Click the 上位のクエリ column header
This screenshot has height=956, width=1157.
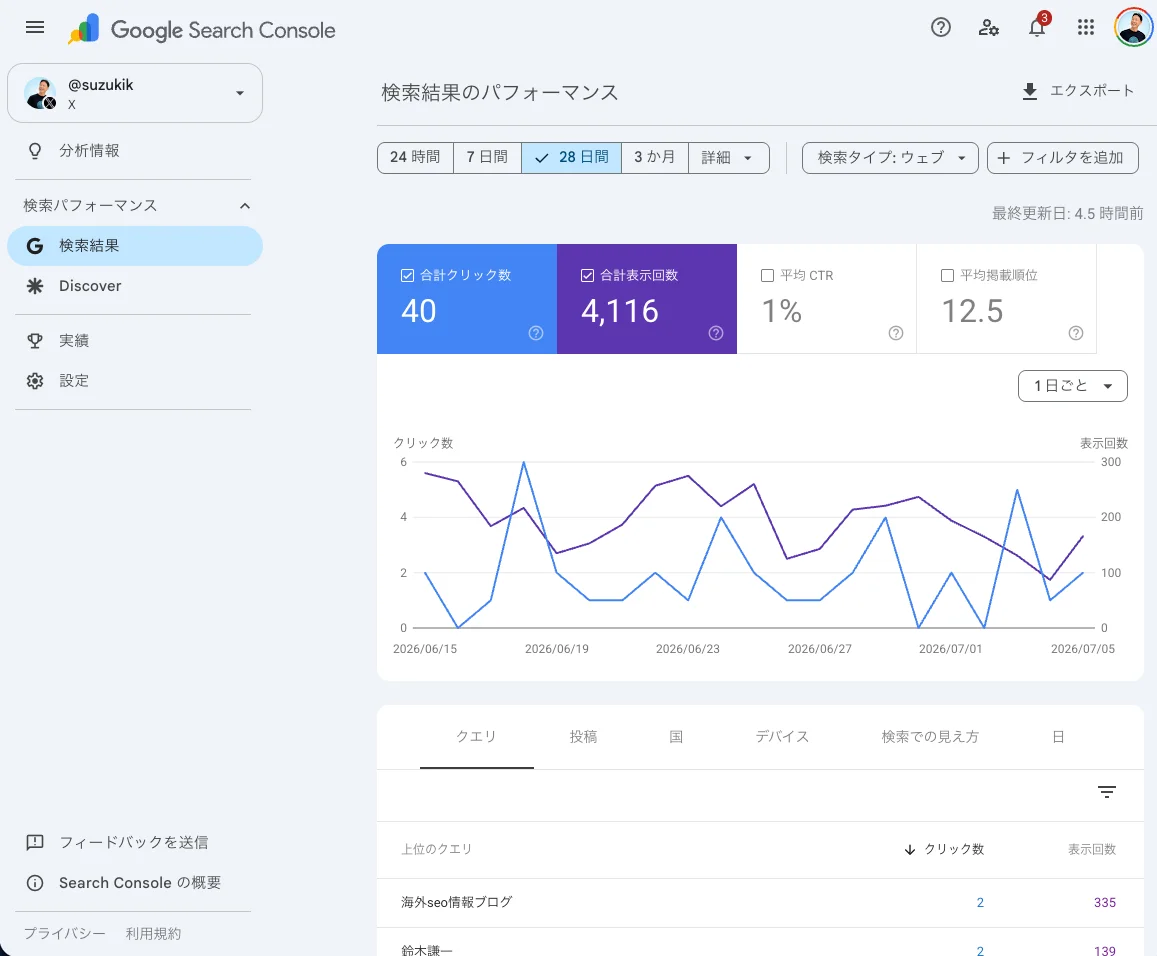pos(436,850)
